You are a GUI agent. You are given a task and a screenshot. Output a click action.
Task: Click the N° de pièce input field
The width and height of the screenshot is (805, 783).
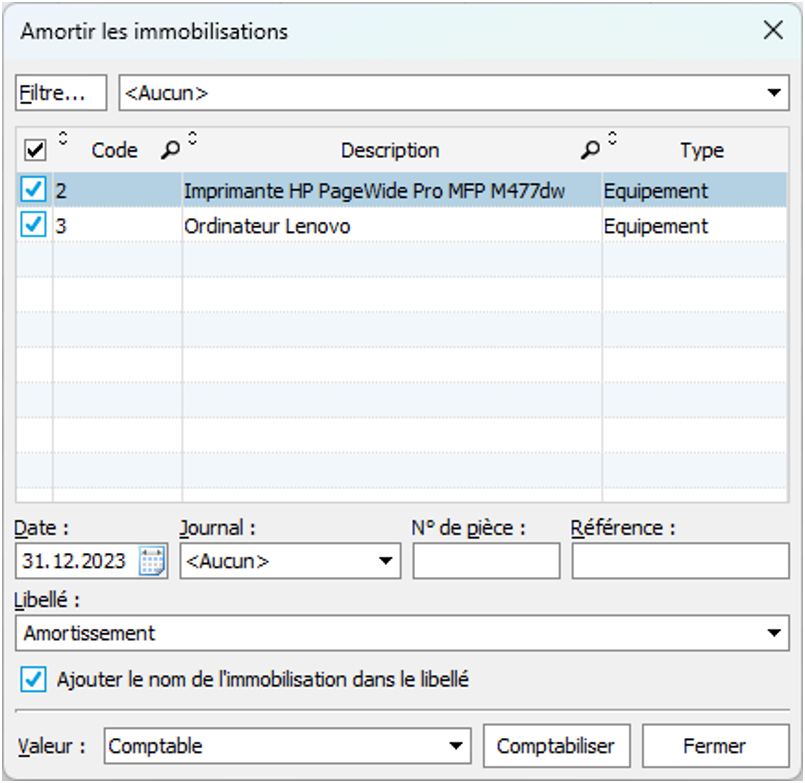(486, 561)
